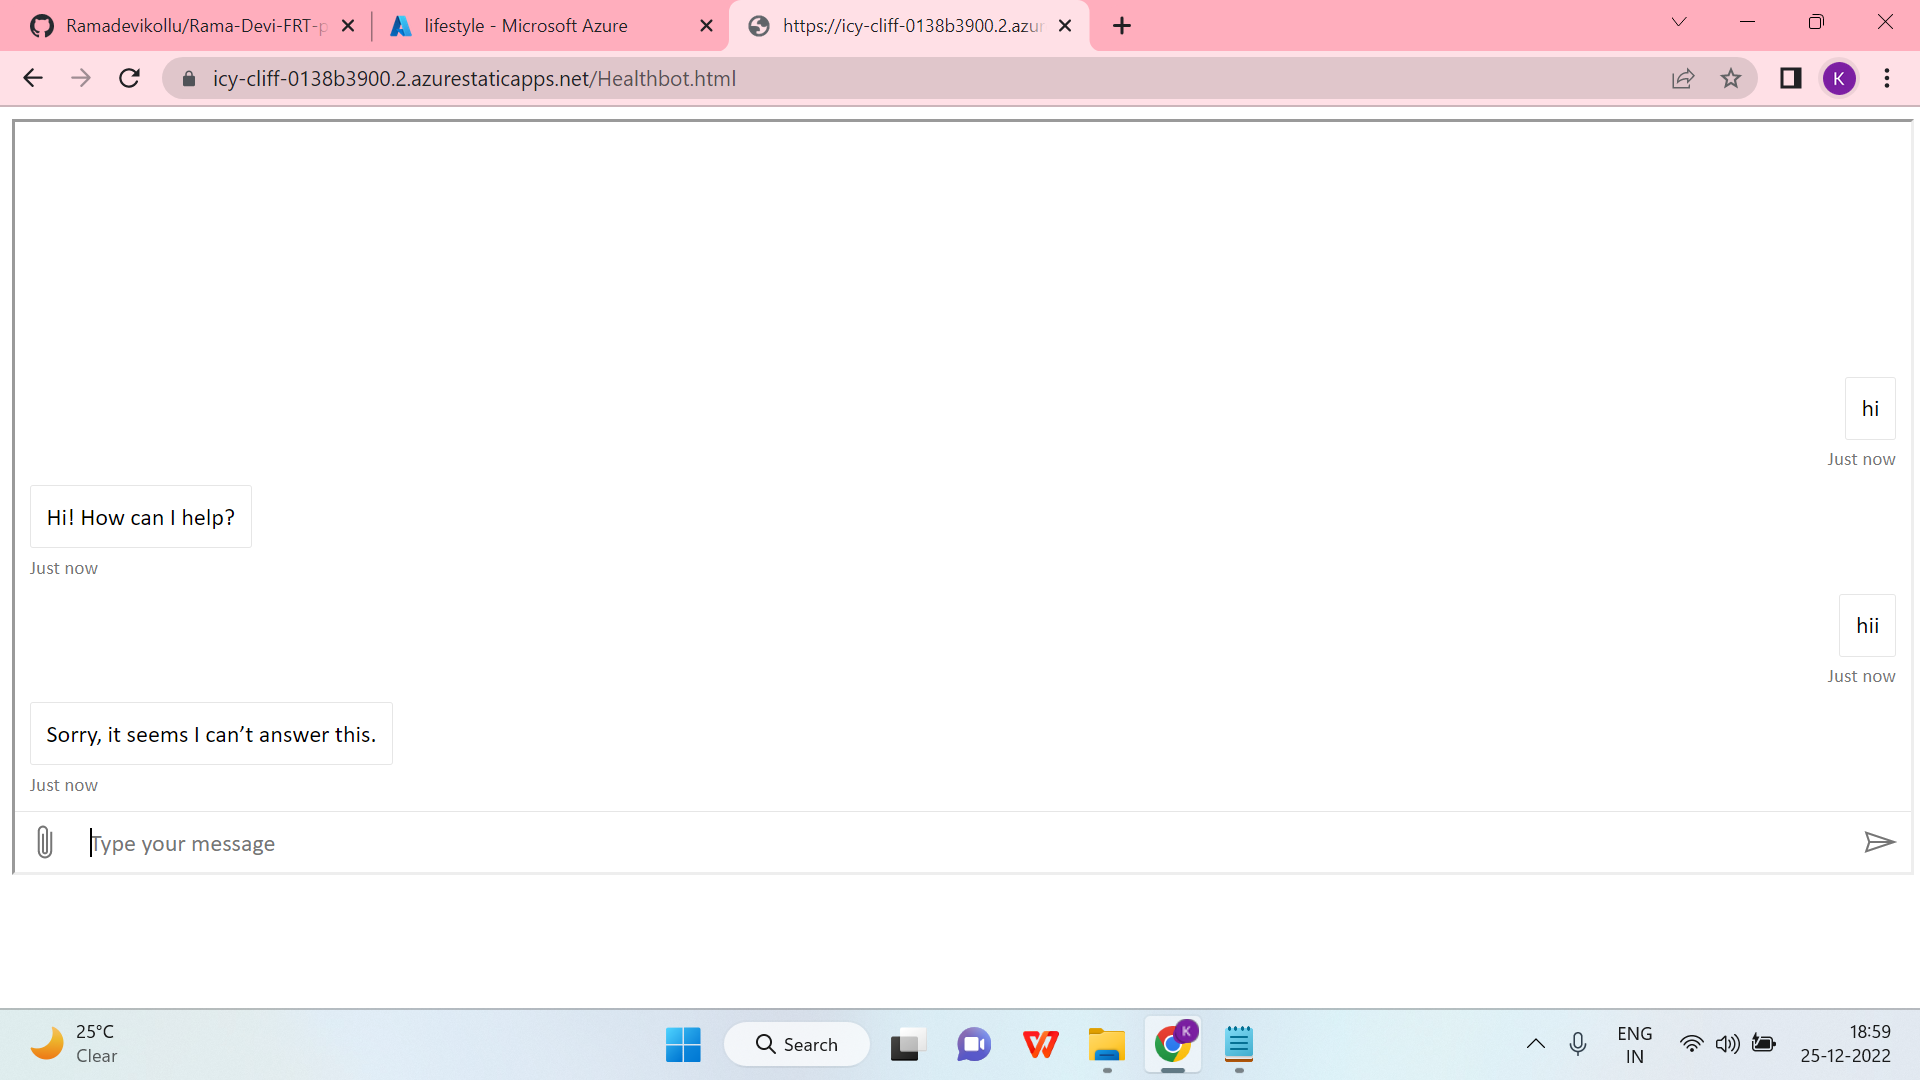Viewport: 1920px width, 1080px height.
Task: Expand the tab search chevron
Action: [1679, 22]
